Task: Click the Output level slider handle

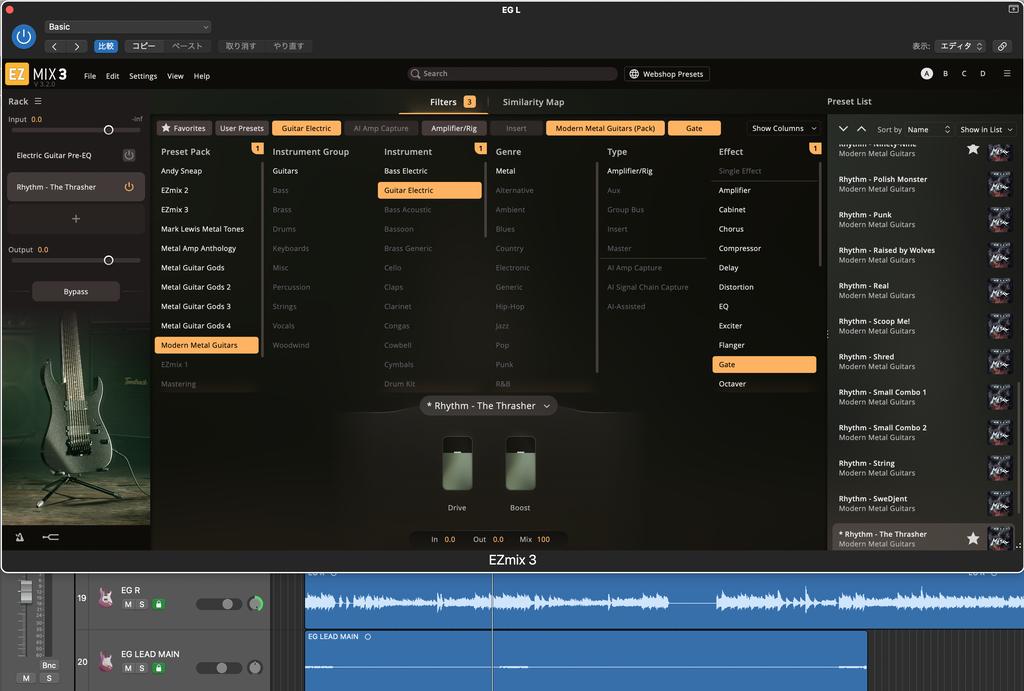Action: point(108,260)
